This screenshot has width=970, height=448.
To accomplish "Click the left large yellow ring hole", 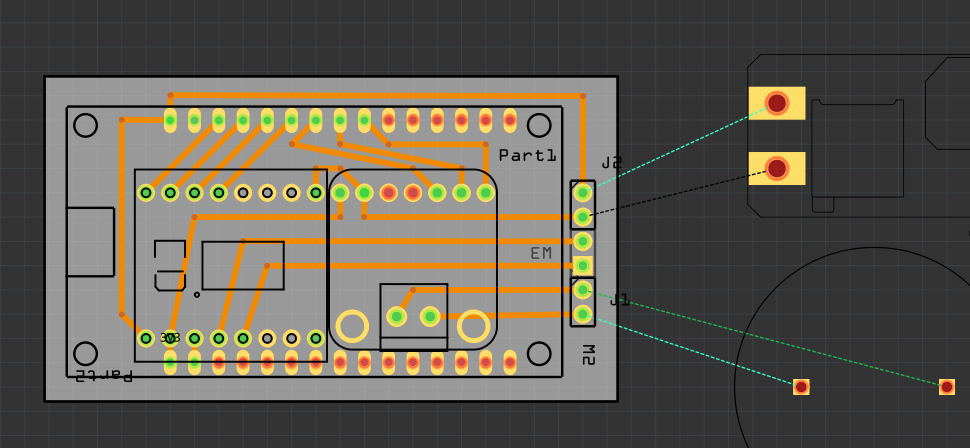I will point(352,326).
